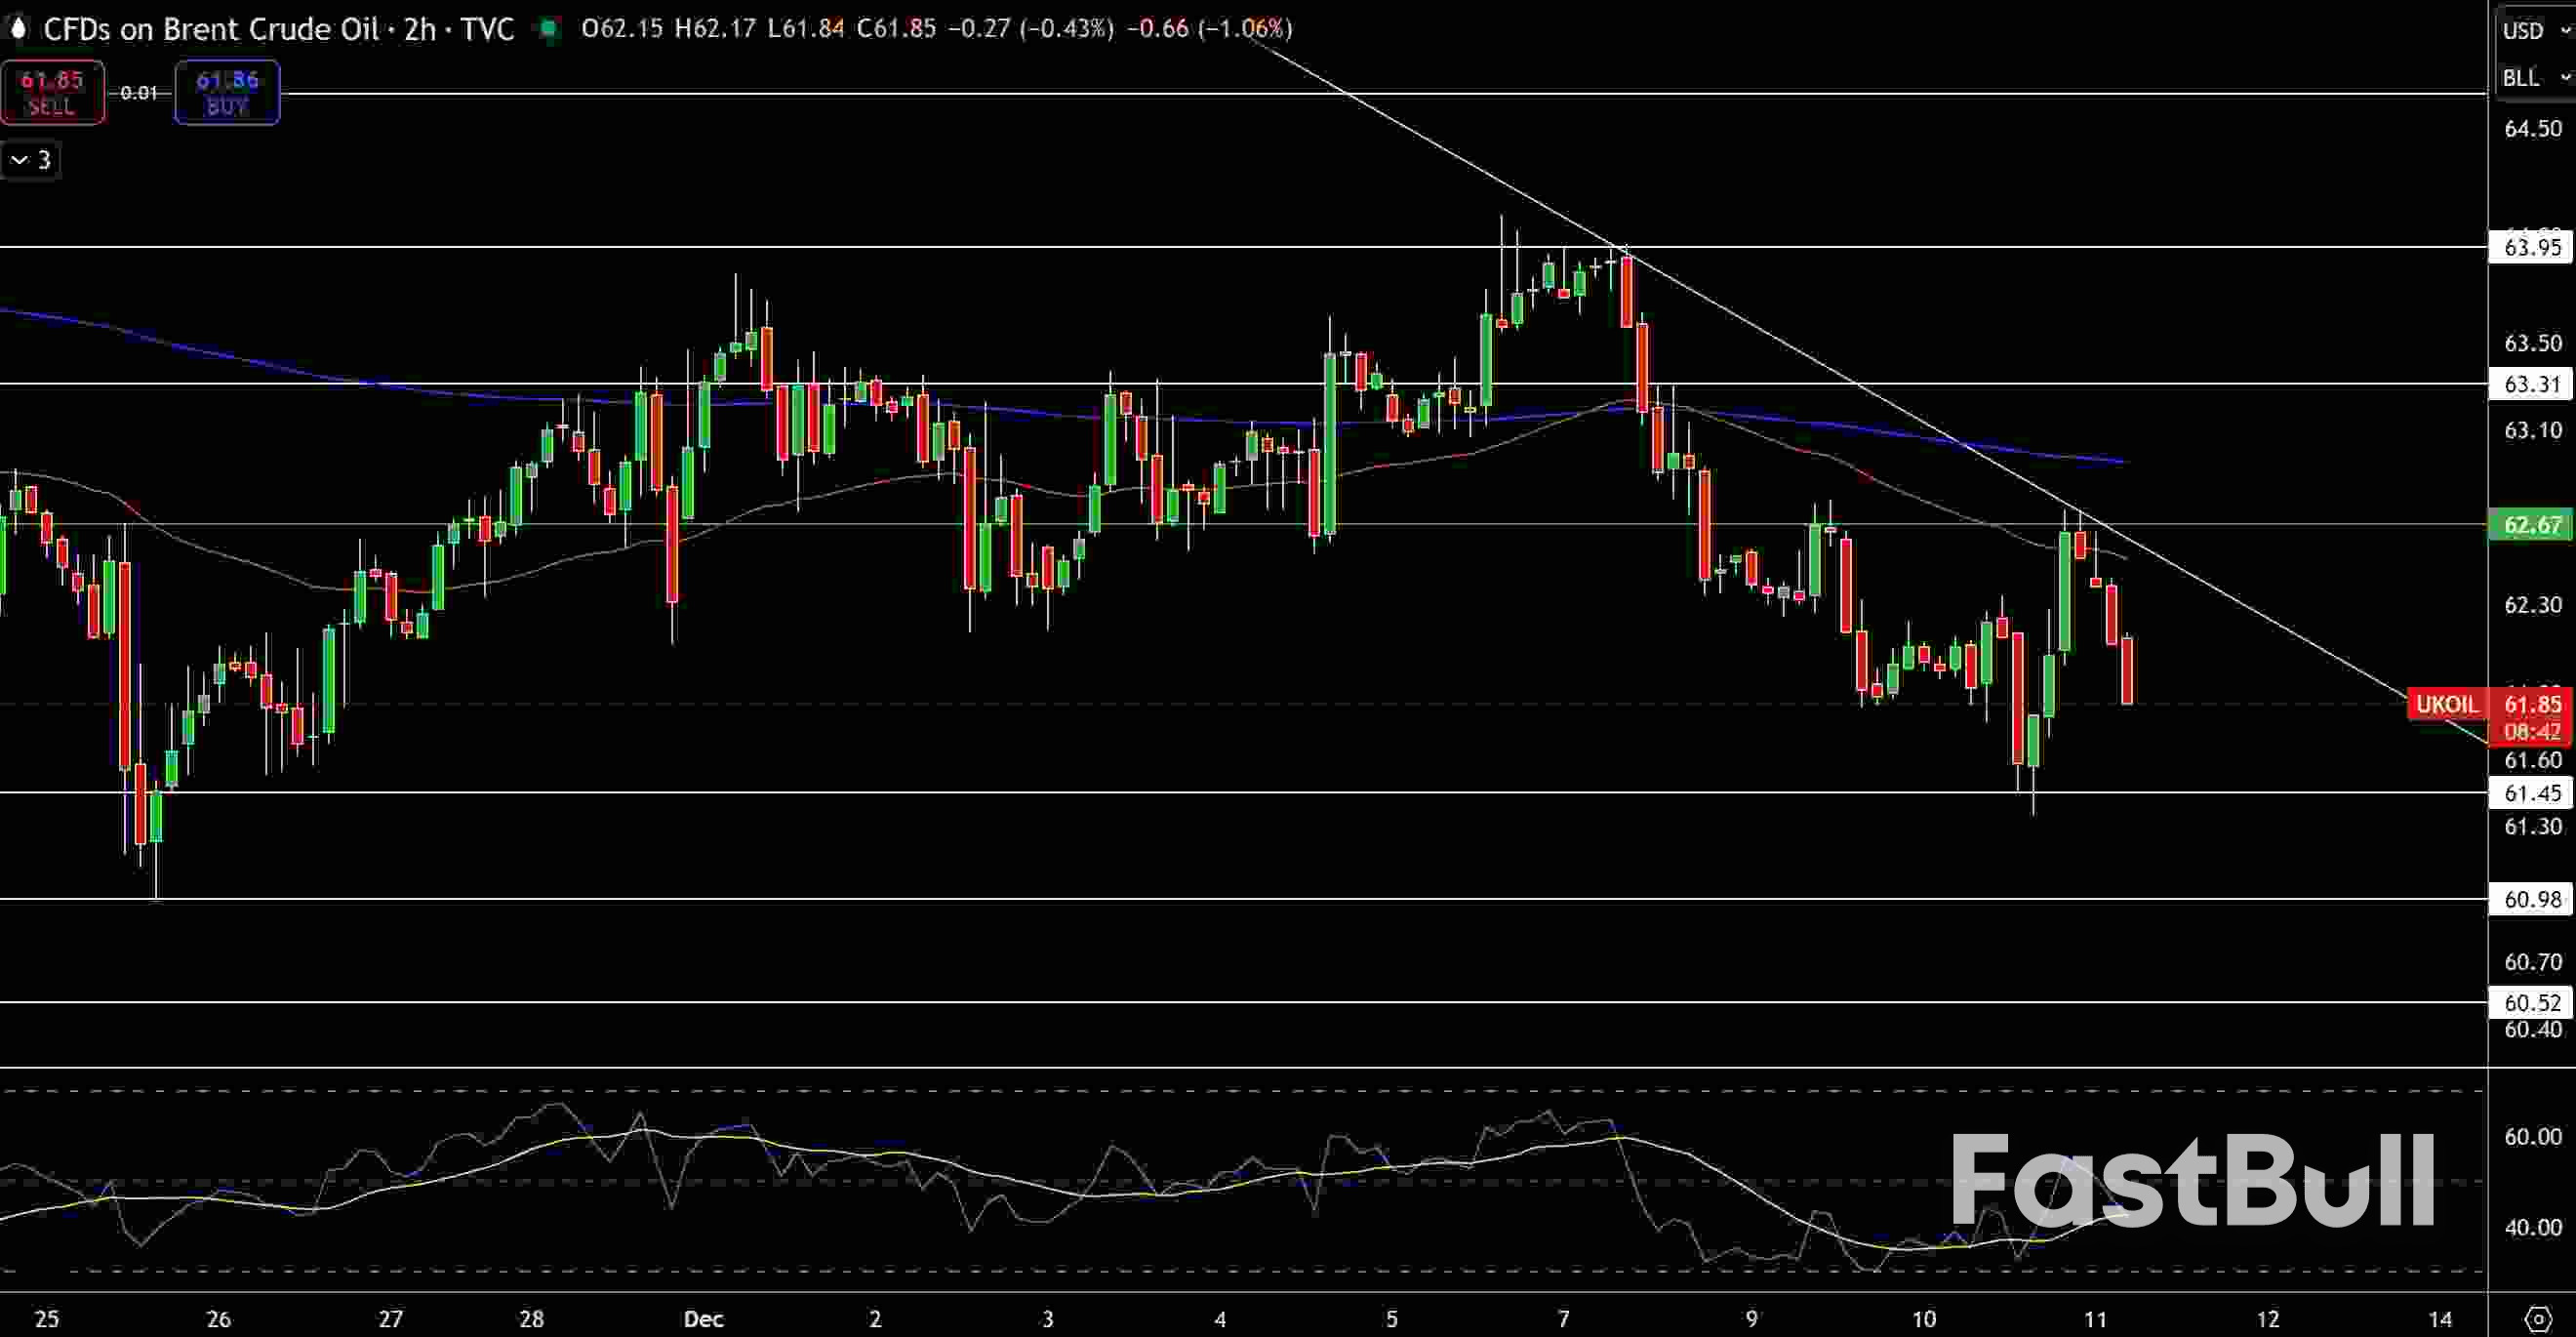
Task: Select the chart title CFDs on Brent Crude Oil
Action: tap(213, 29)
